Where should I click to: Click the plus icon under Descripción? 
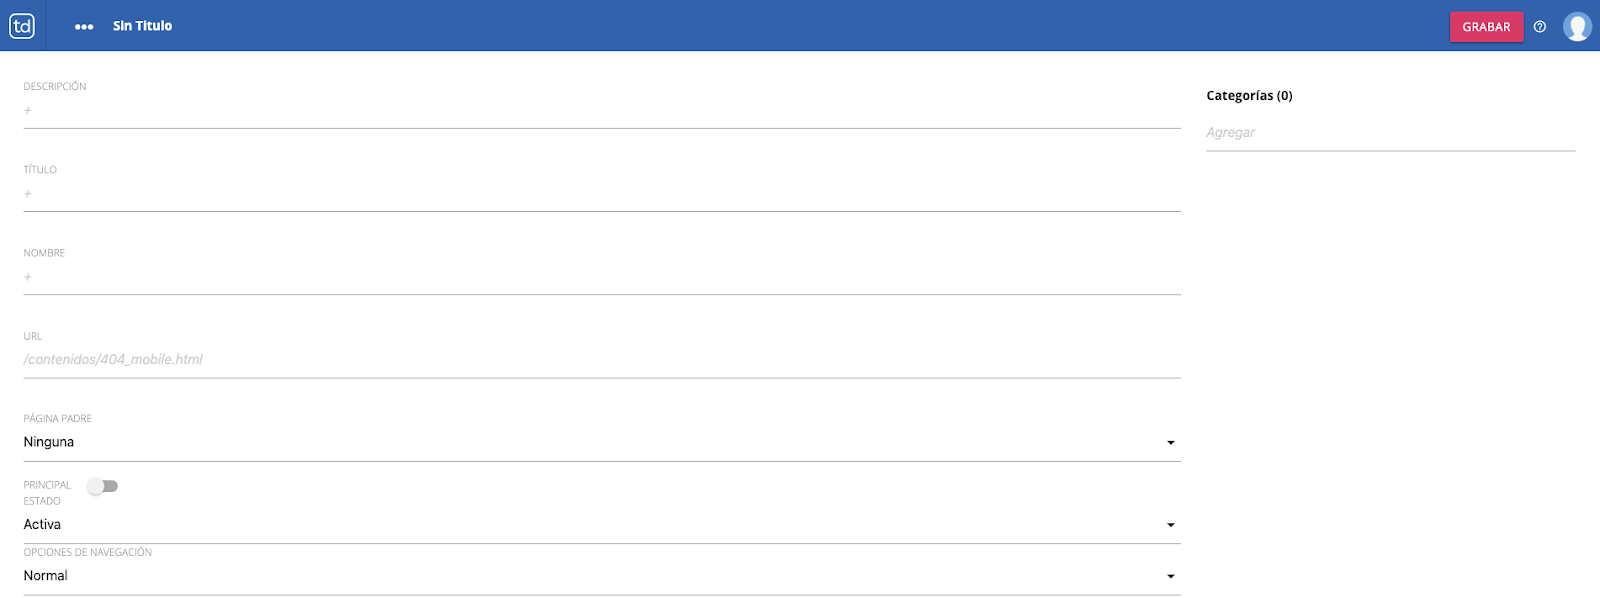[x=28, y=110]
